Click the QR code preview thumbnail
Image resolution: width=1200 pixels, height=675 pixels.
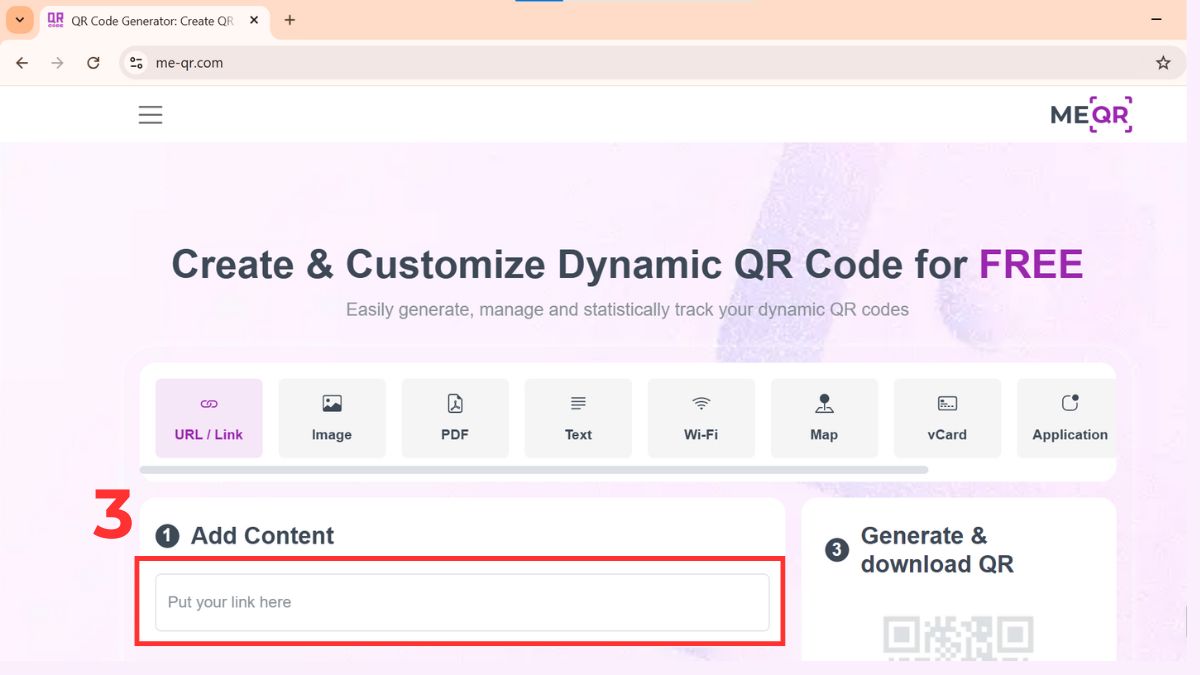pyautogui.click(x=957, y=635)
